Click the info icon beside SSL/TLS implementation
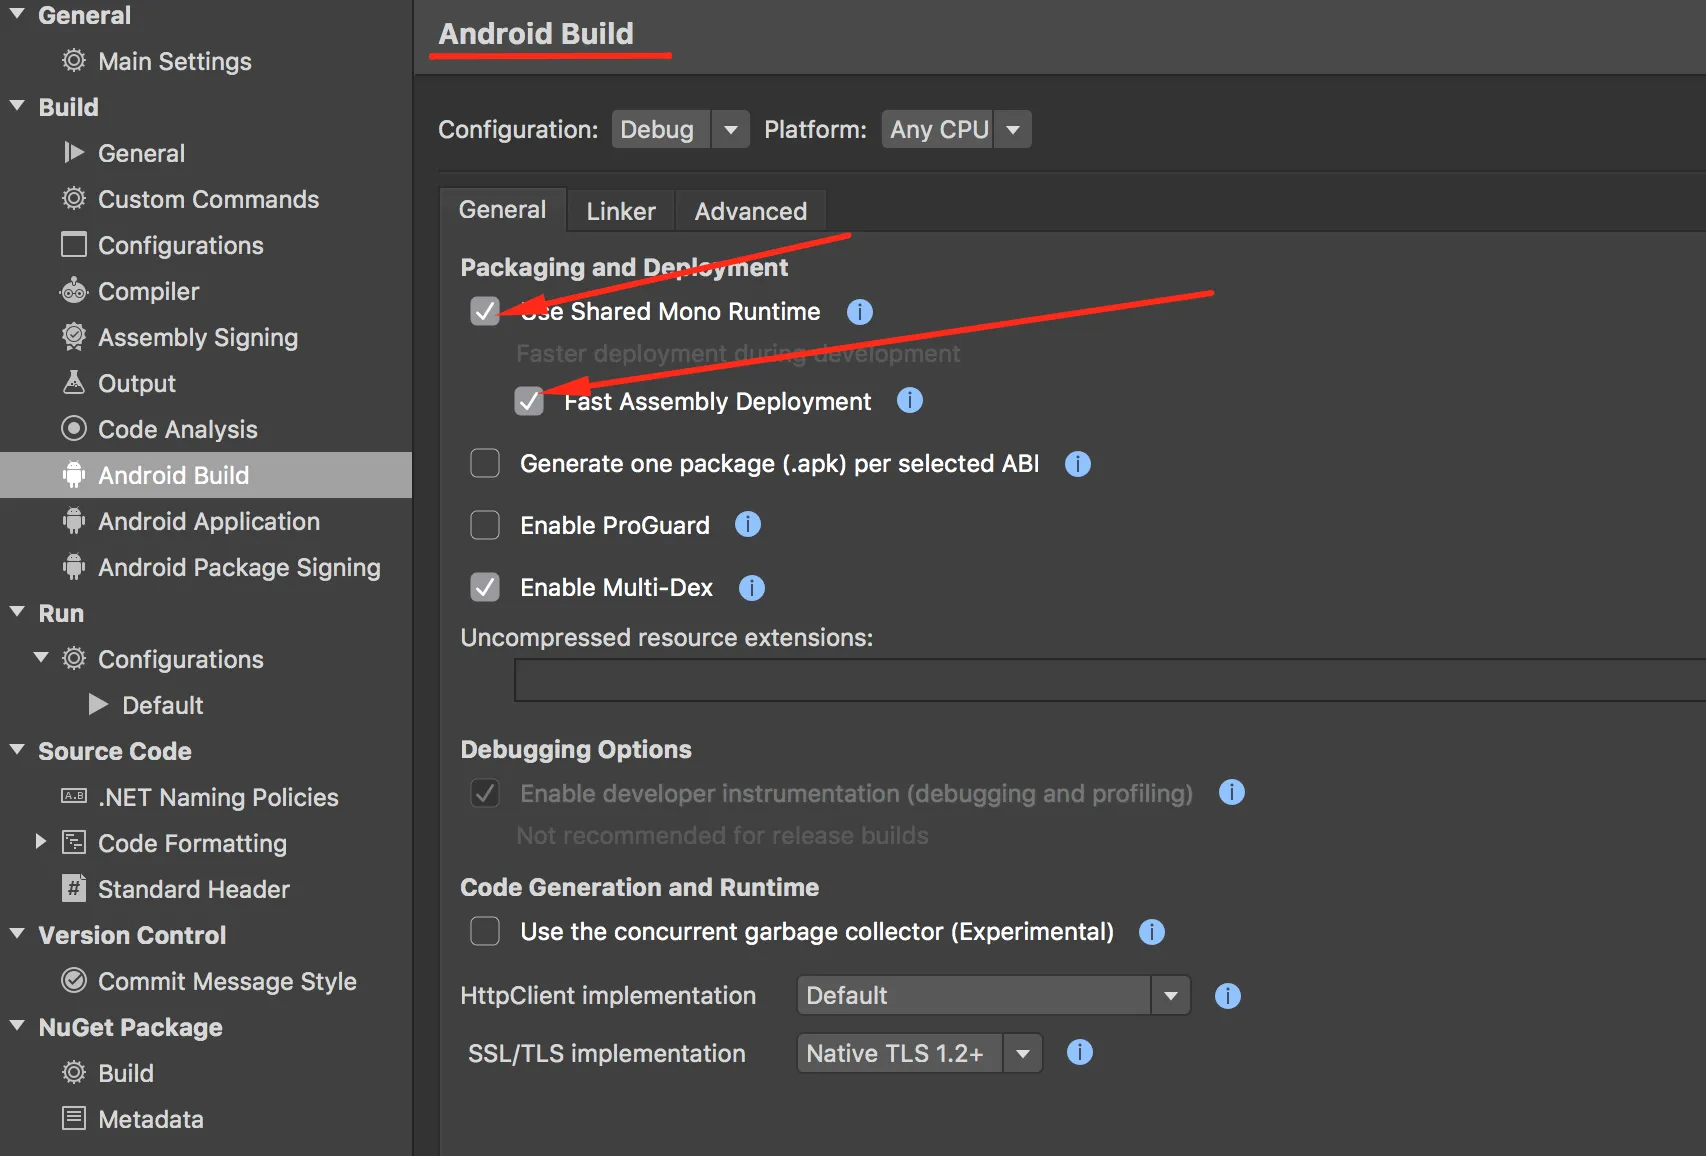 pos(1079,1052)
